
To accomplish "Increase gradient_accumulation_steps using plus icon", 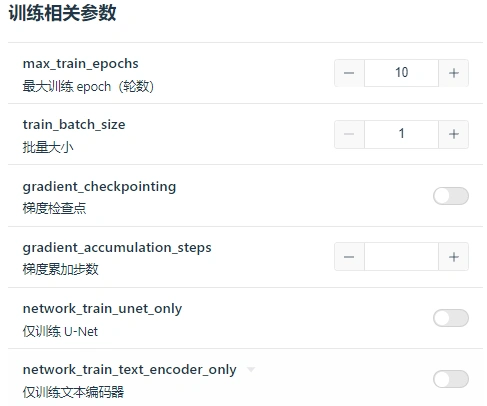I will point(454,257).
